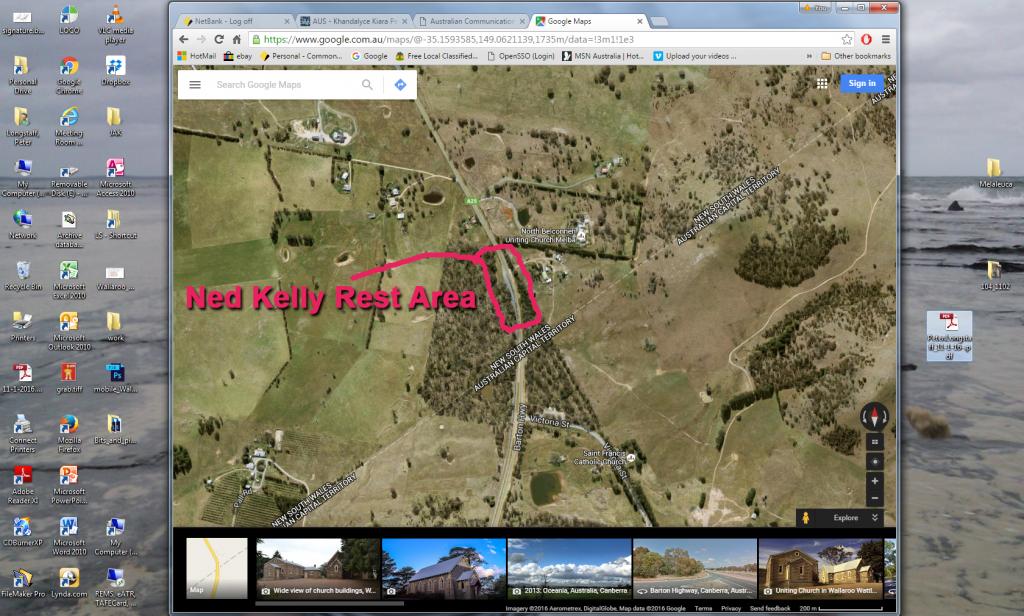Switch to the Australian Communications tab
This screenshot has width=1024, height=616.
[470, 20]
